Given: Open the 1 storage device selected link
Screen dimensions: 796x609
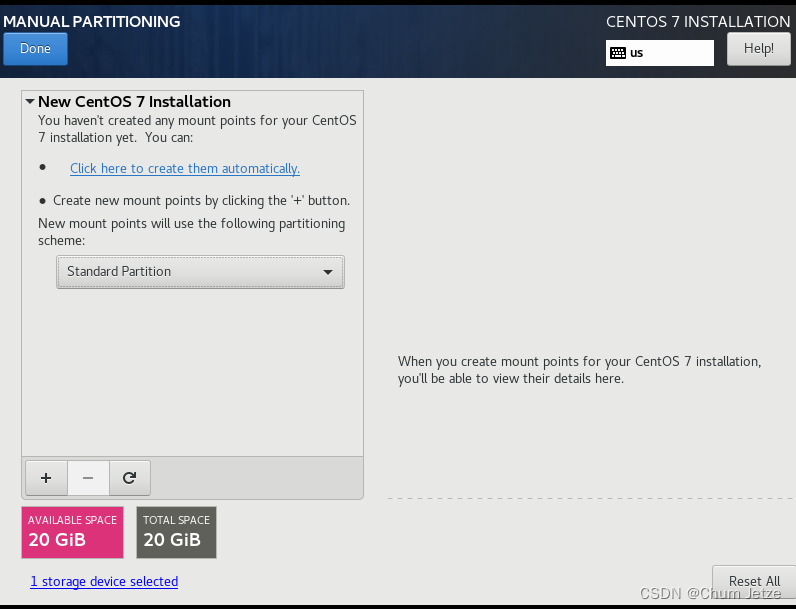Looking at the screenshot, I should tap(104, 581).
